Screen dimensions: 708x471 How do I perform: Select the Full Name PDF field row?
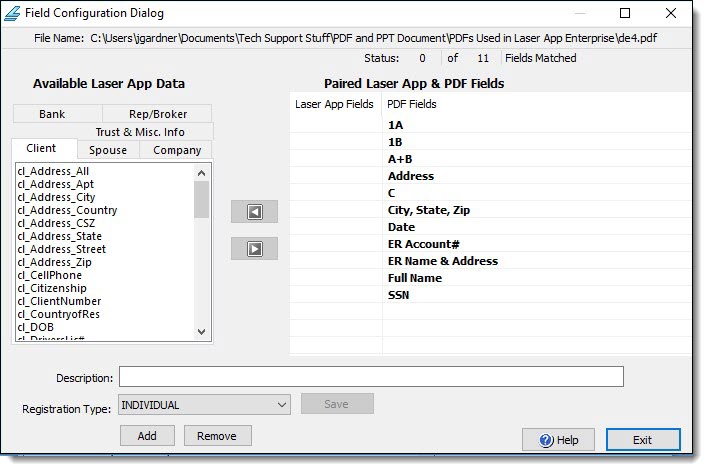point(415,278)
